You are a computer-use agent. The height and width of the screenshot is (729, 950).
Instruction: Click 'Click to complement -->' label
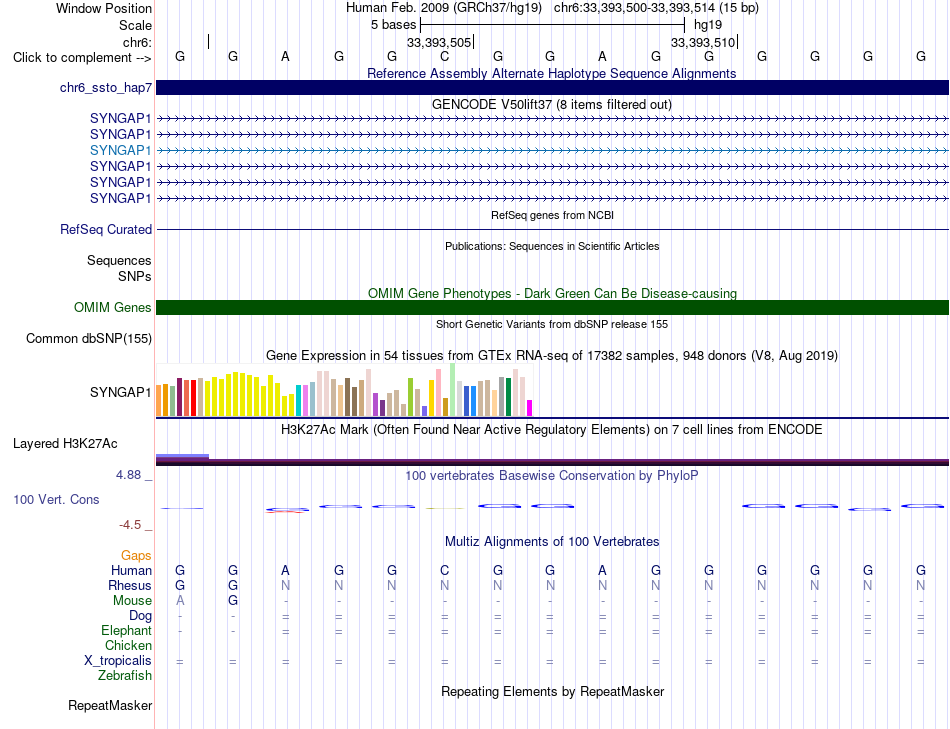click(x=82, y=58)
